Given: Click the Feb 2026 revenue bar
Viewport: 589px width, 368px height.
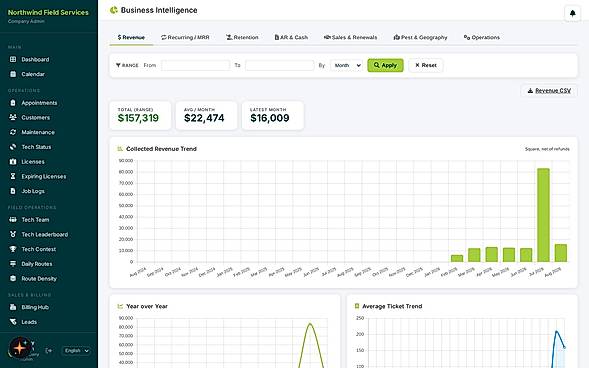Looking at the screenshot, I should click(x=457, y=258).
